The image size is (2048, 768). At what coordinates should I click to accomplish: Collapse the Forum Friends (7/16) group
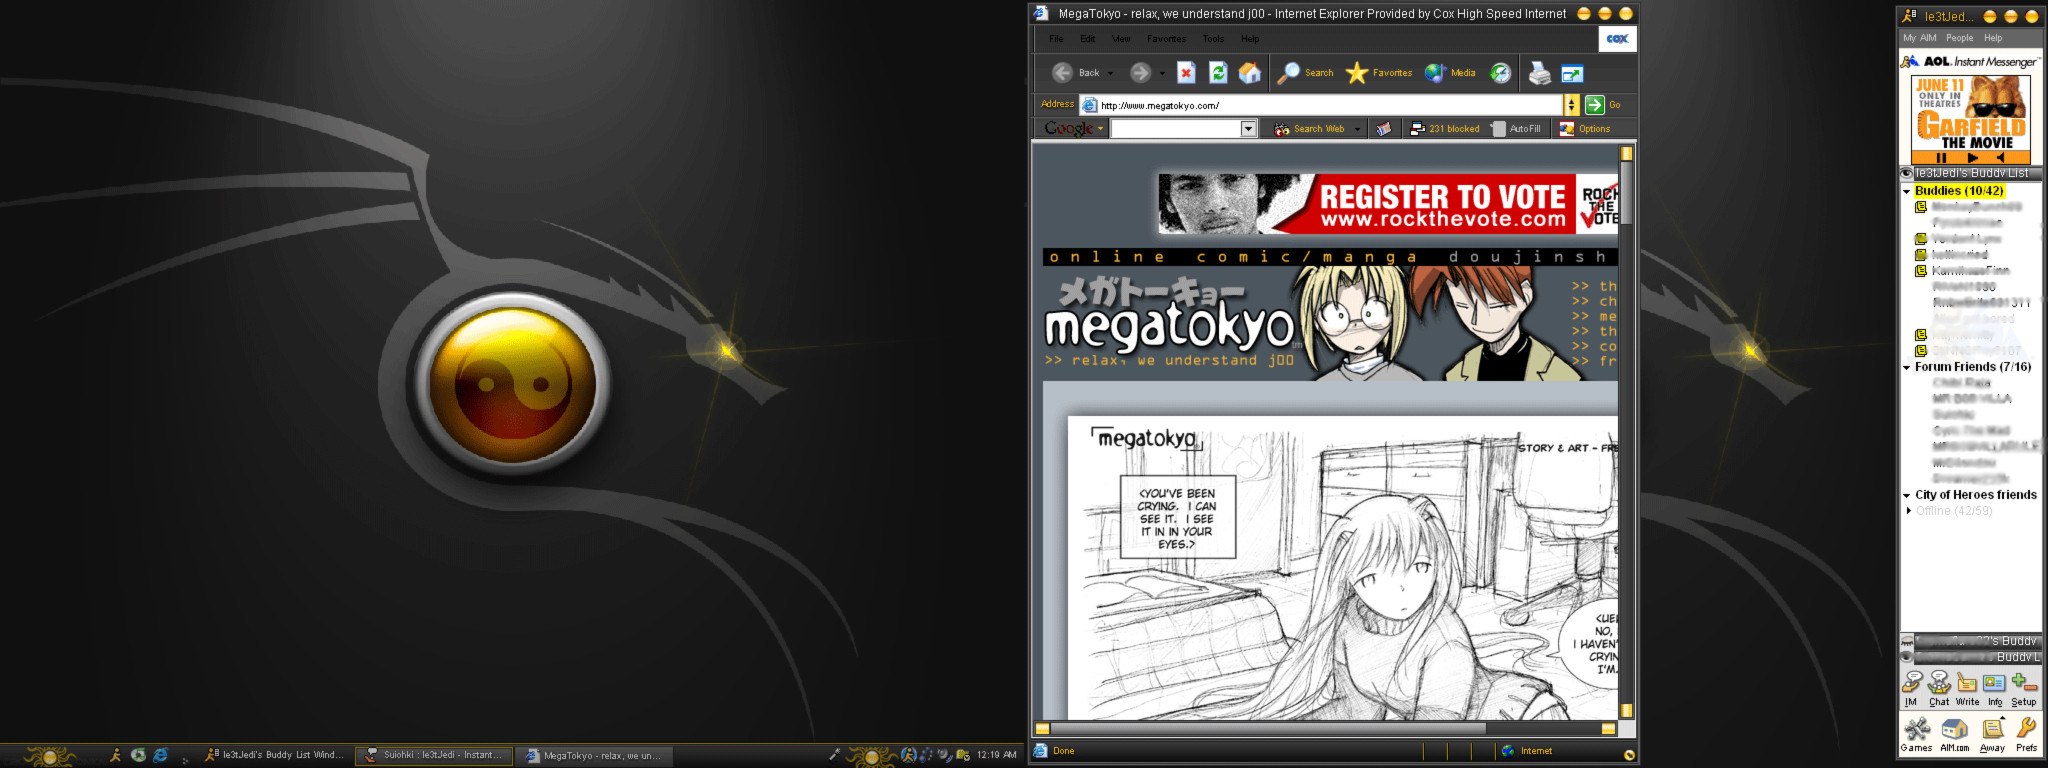coord(1906,367)
